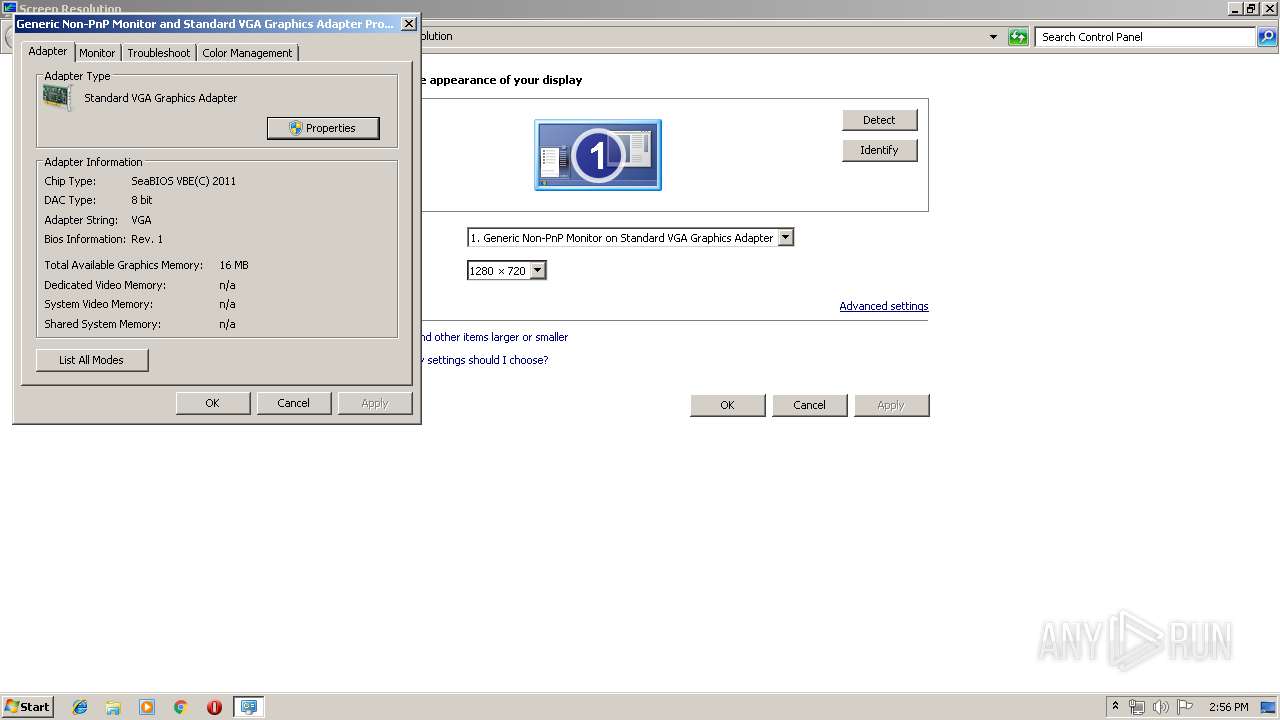Viewport: 1280px width, 720px height.
Task: Click the 'System Video Memory:' label
Action: pyautogui.click(x=99, y=304)
